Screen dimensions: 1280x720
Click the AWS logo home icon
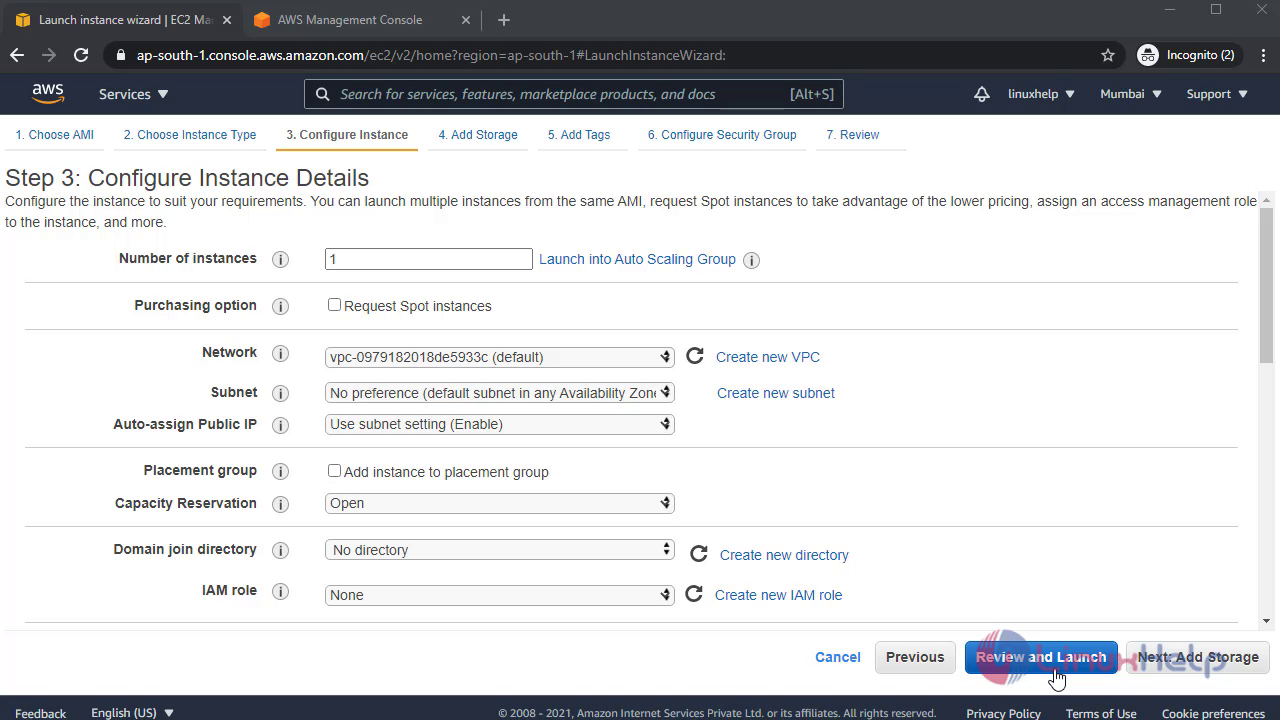pyautogui.click(x=48, y=94)
